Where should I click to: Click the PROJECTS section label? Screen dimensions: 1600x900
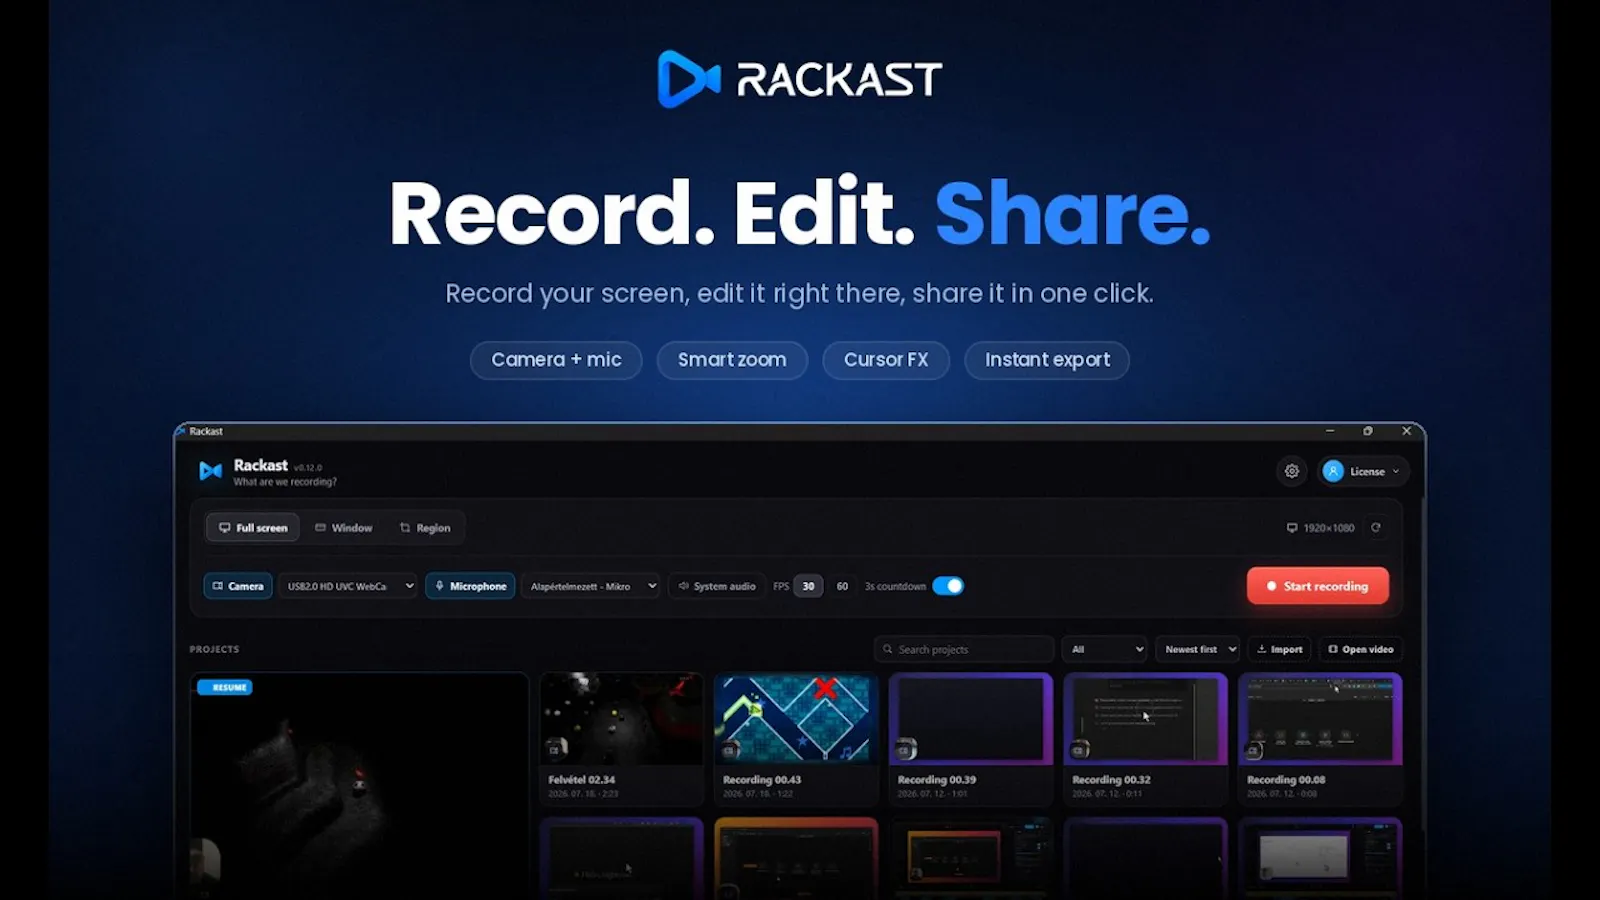[x=214, y=649]
